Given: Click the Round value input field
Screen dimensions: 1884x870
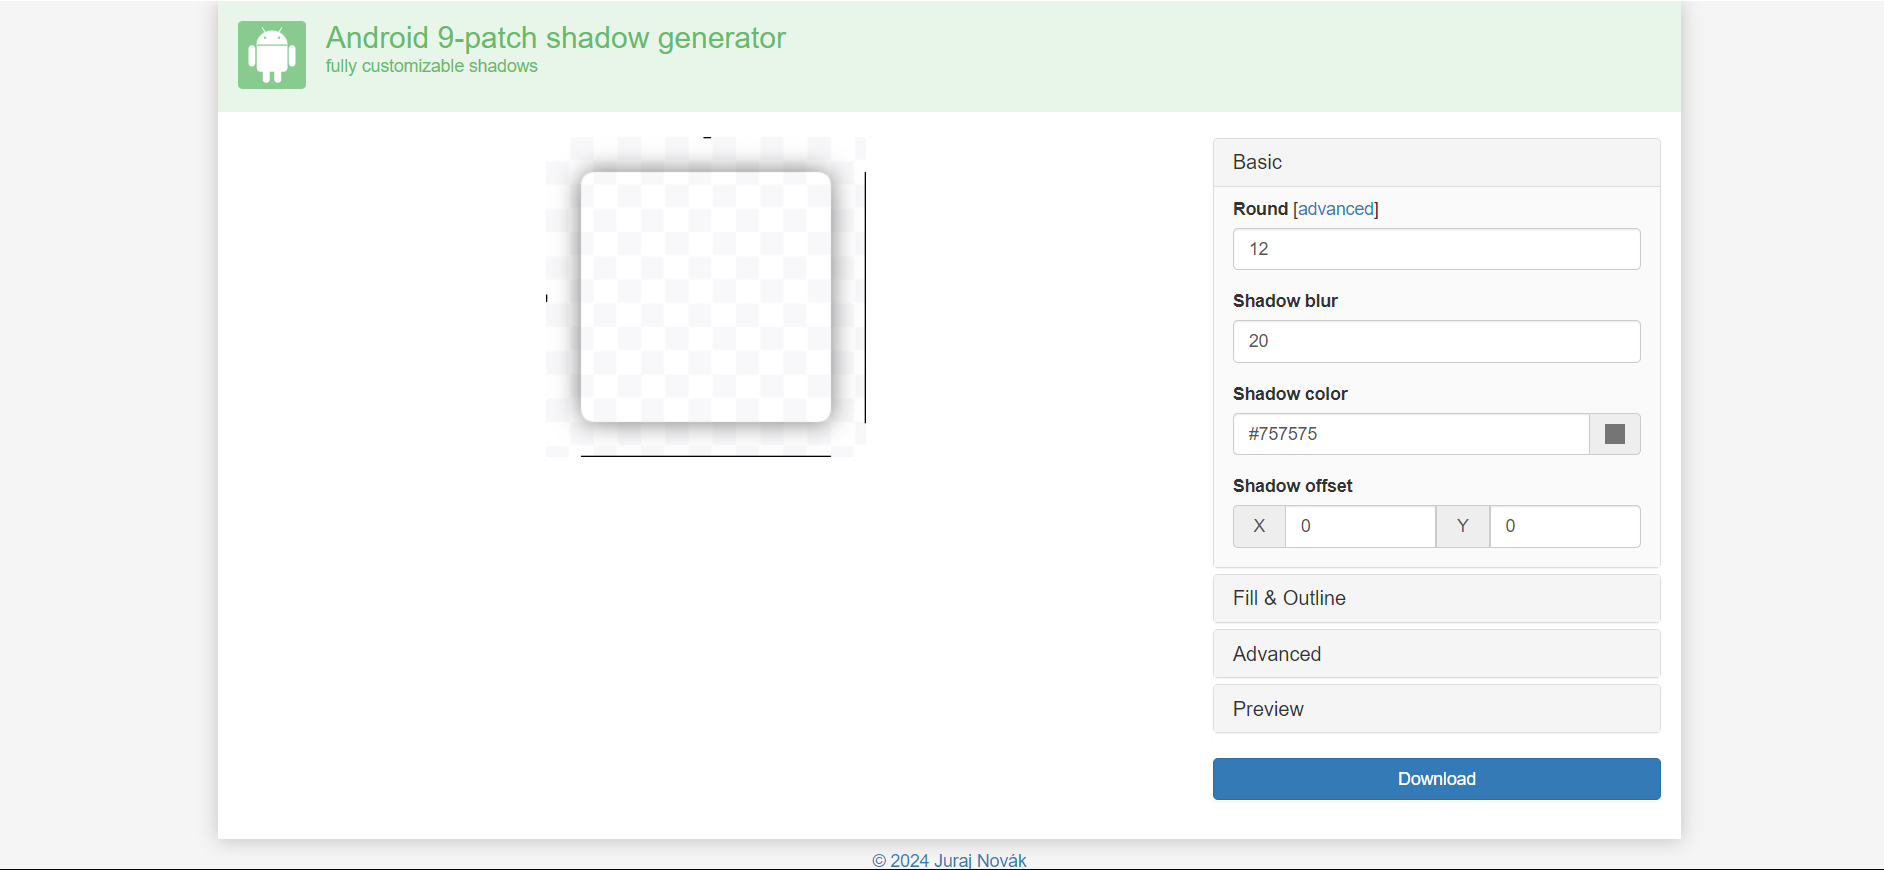Looking at the screenshot, I should pyautogui.click(x=1436, y=249).
